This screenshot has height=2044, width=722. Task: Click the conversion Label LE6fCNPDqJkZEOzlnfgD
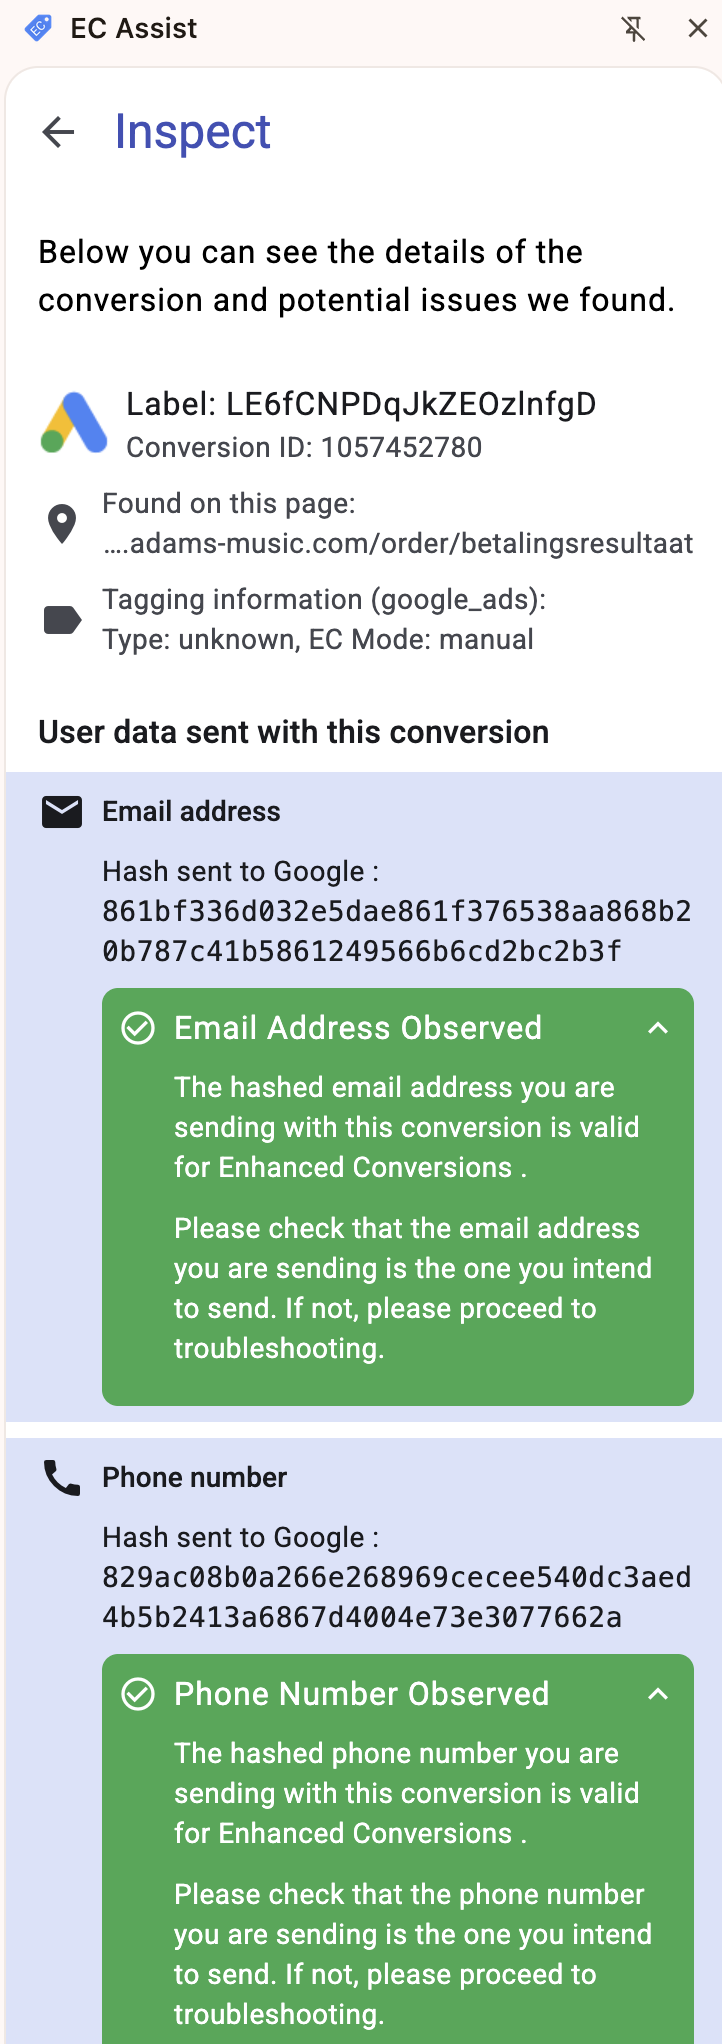click(x=361, y=404)
